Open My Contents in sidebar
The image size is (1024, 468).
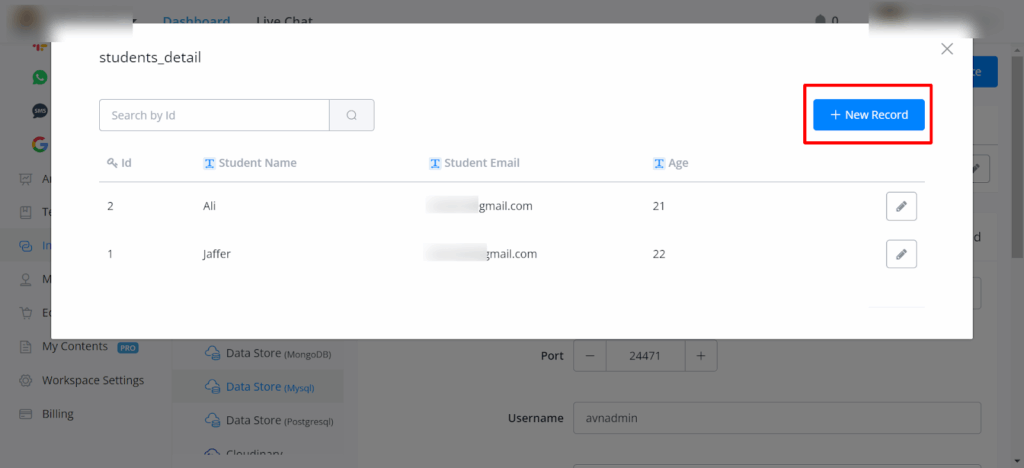click(74, 346)
